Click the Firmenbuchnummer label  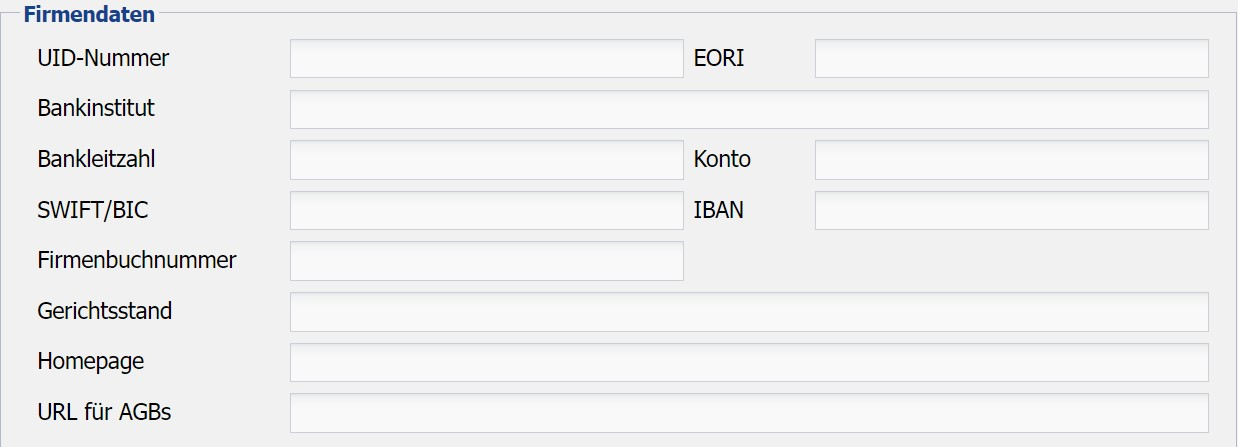137,261
